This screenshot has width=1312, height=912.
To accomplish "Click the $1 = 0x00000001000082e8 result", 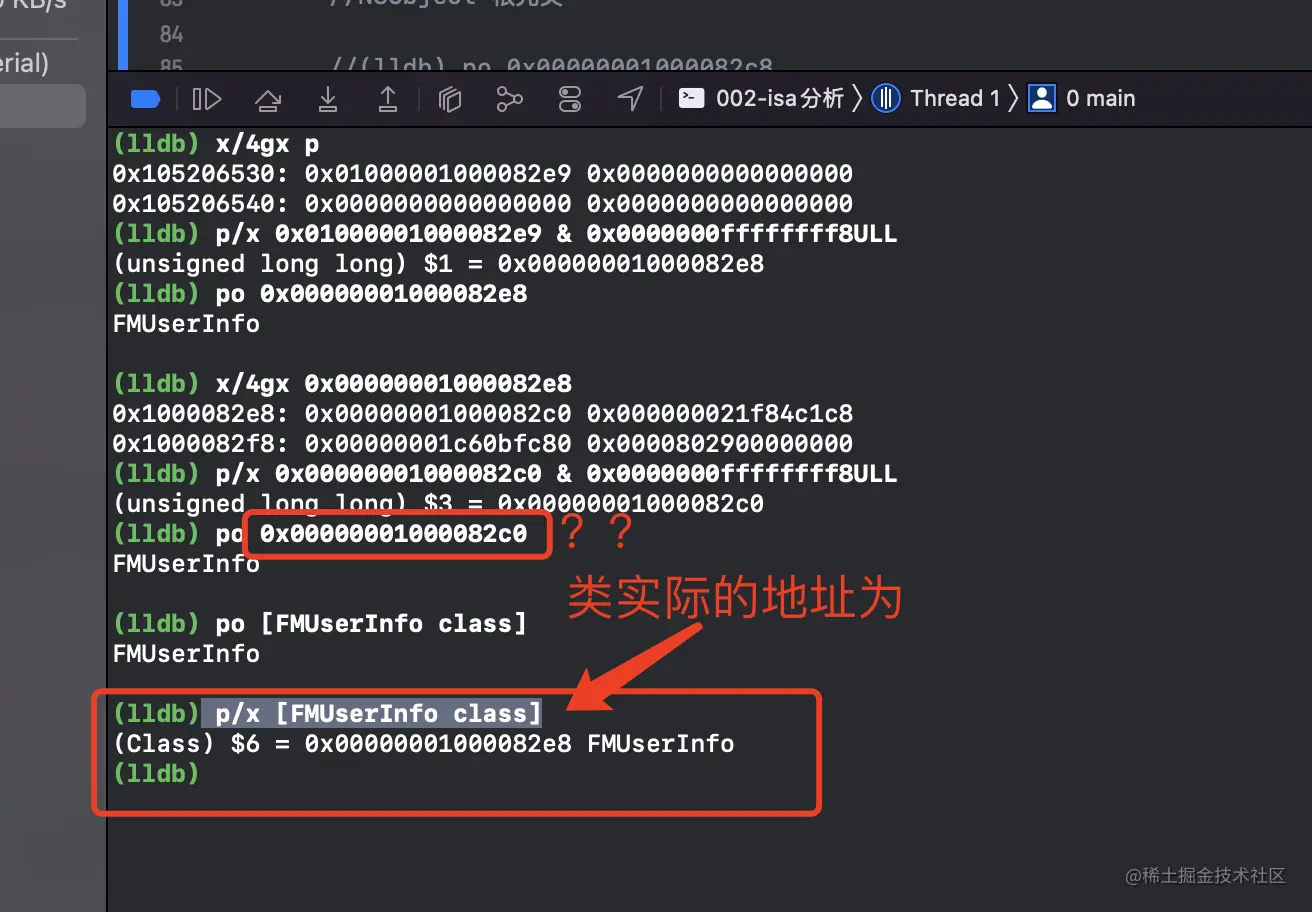I will pyautogui.click(x=438, y=264).
